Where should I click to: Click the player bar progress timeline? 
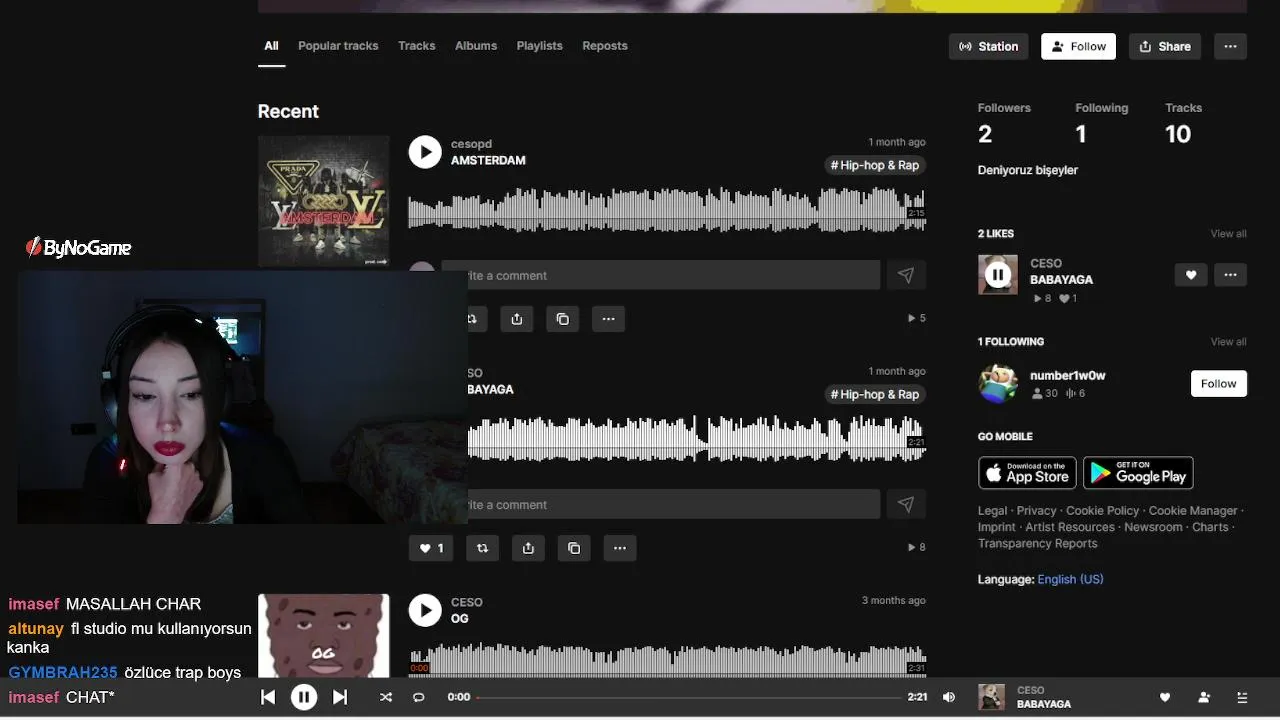click(x=689, y=697)
